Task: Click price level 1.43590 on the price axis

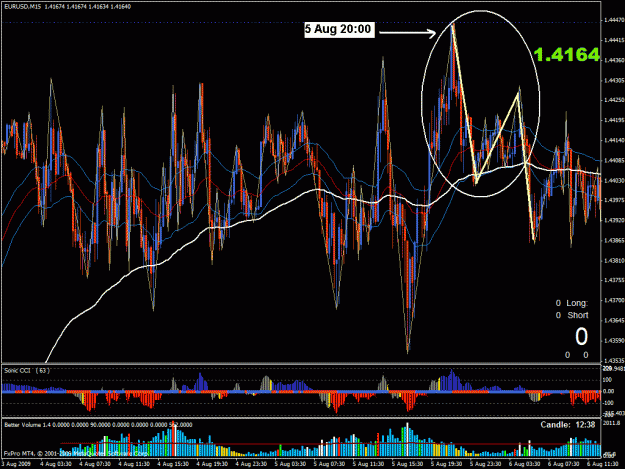Action: coord(614,341)
